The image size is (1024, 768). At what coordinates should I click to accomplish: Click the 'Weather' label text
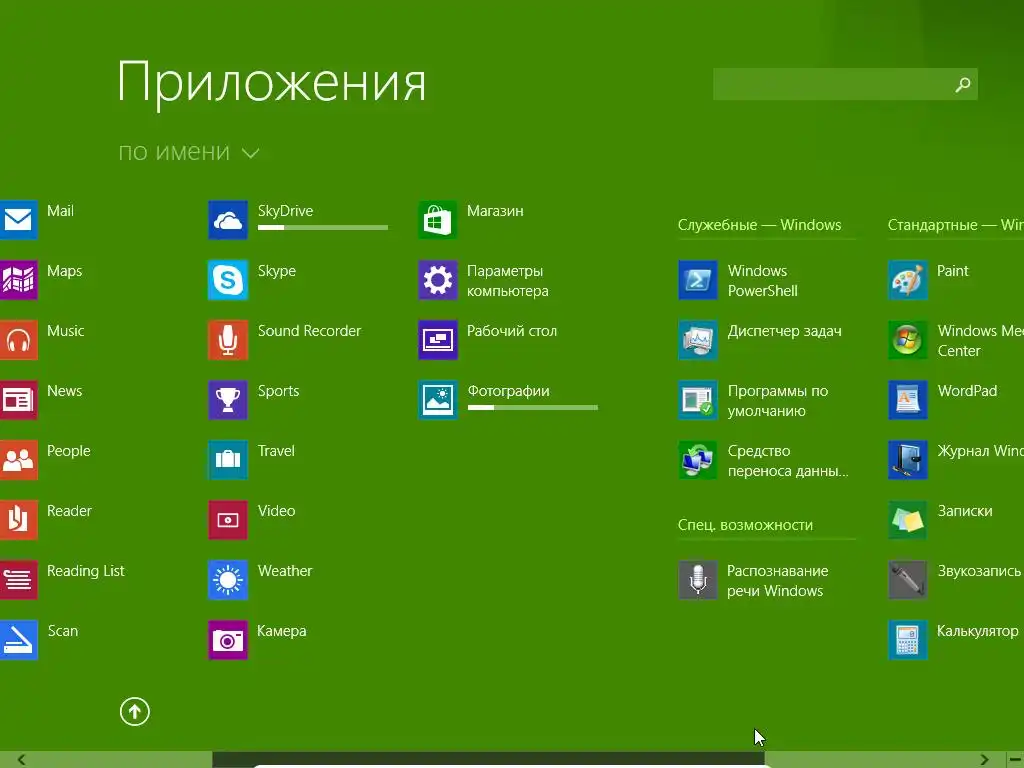[285, 571]
